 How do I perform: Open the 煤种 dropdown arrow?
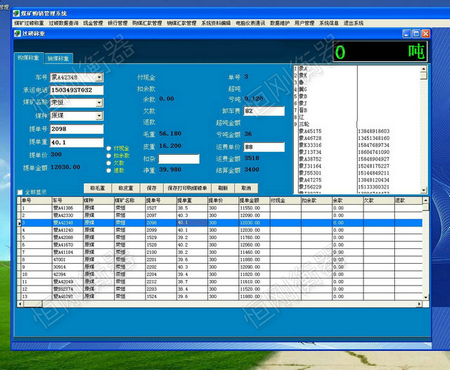point(99,116)
